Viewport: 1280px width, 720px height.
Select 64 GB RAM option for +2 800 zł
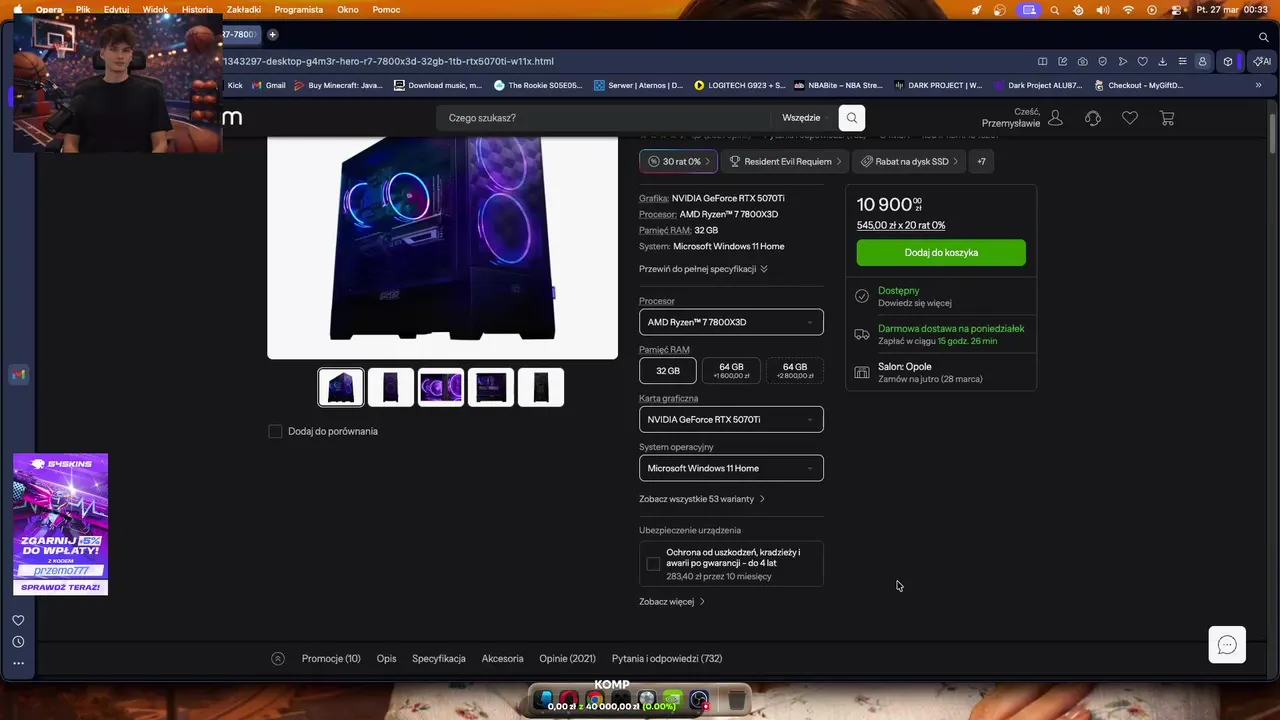coord(795,371)
